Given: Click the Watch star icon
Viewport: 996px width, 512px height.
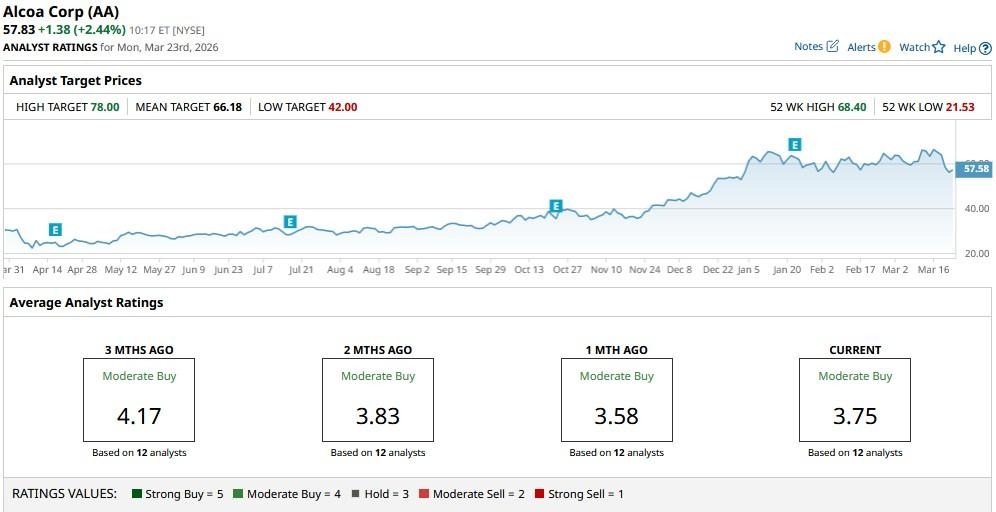Looking at the screenshot, I should click(x=939, y=47).
